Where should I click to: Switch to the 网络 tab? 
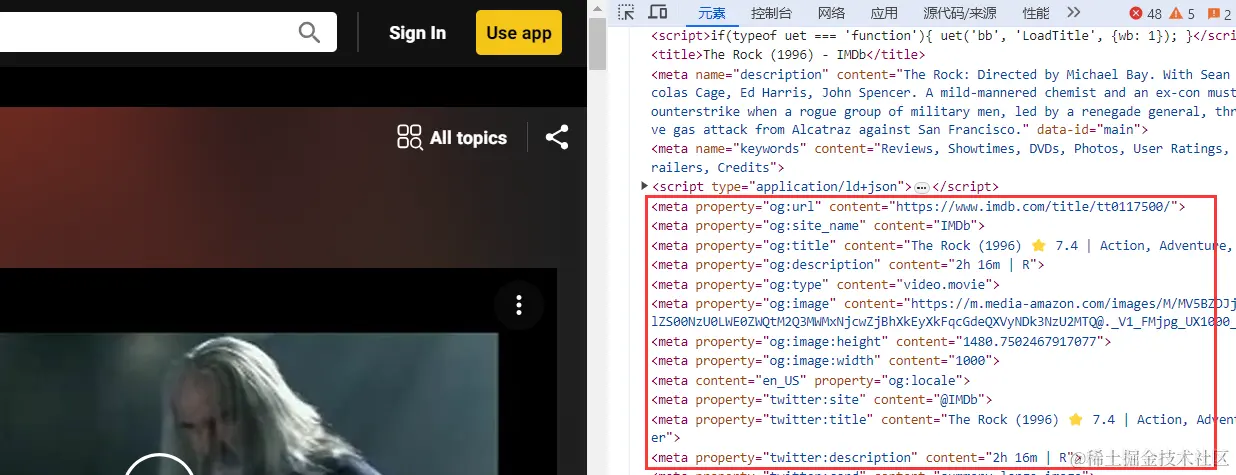click(x=831, y=13)
